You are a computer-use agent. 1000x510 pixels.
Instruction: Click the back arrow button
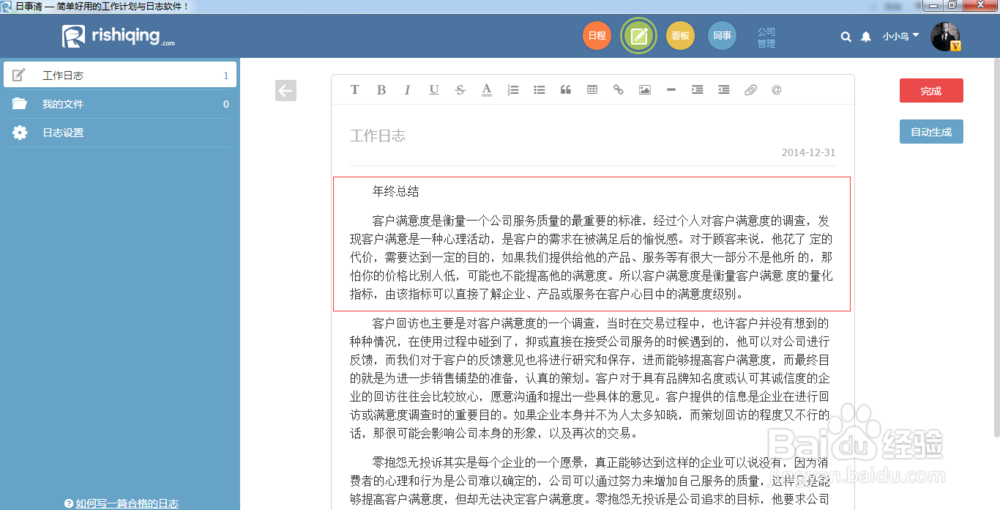[286, 91]
